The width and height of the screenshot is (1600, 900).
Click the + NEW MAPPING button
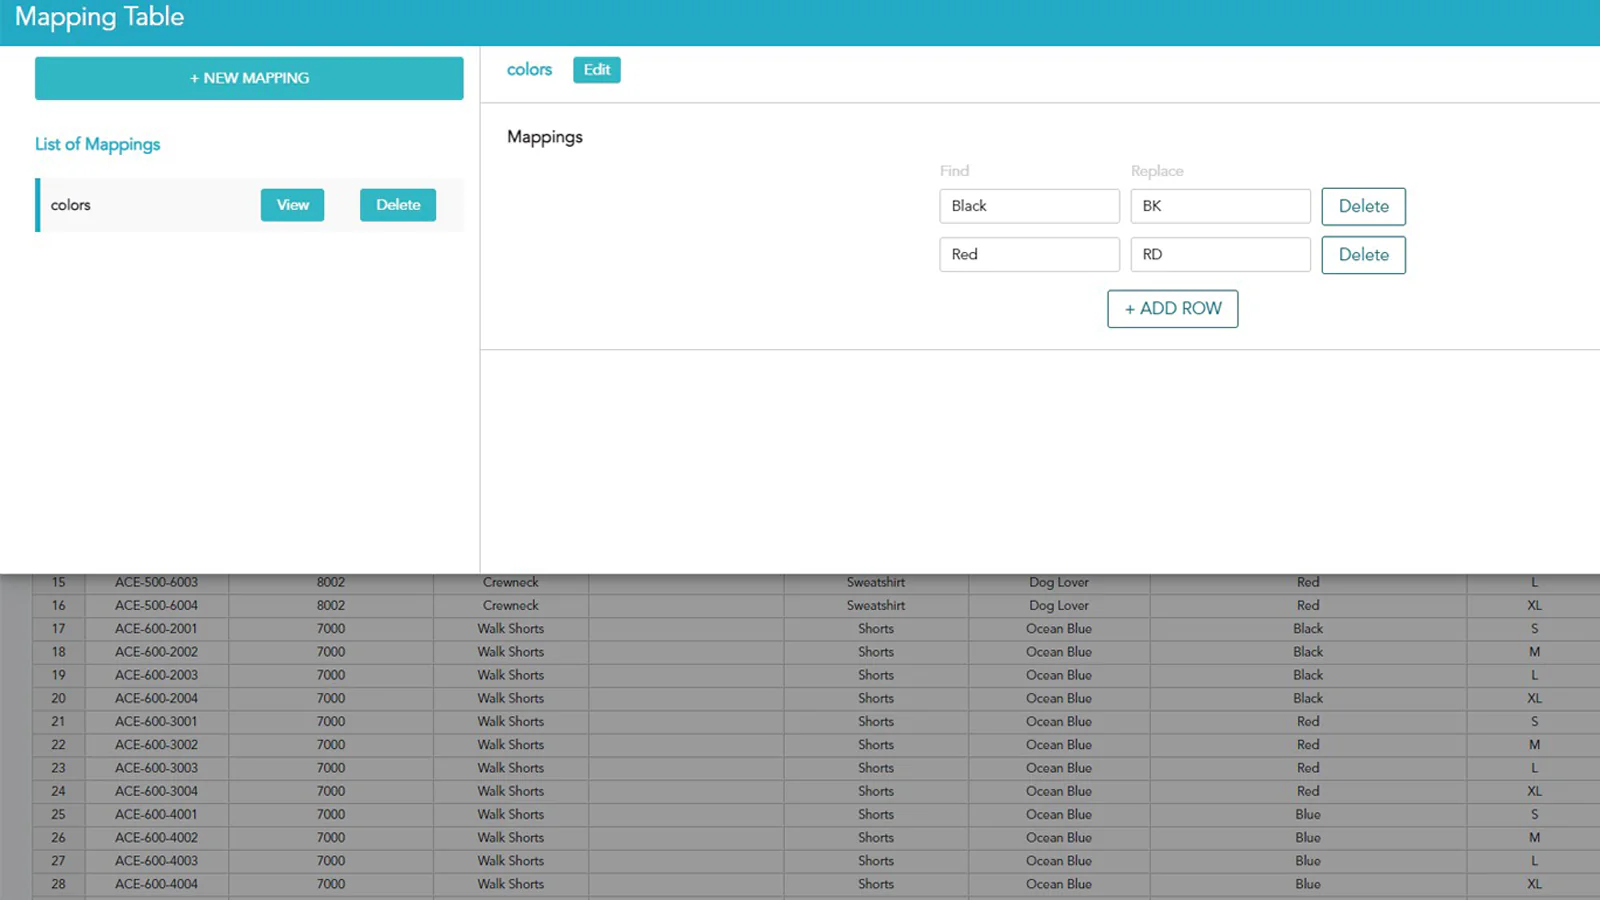click(x=249, y=78)
